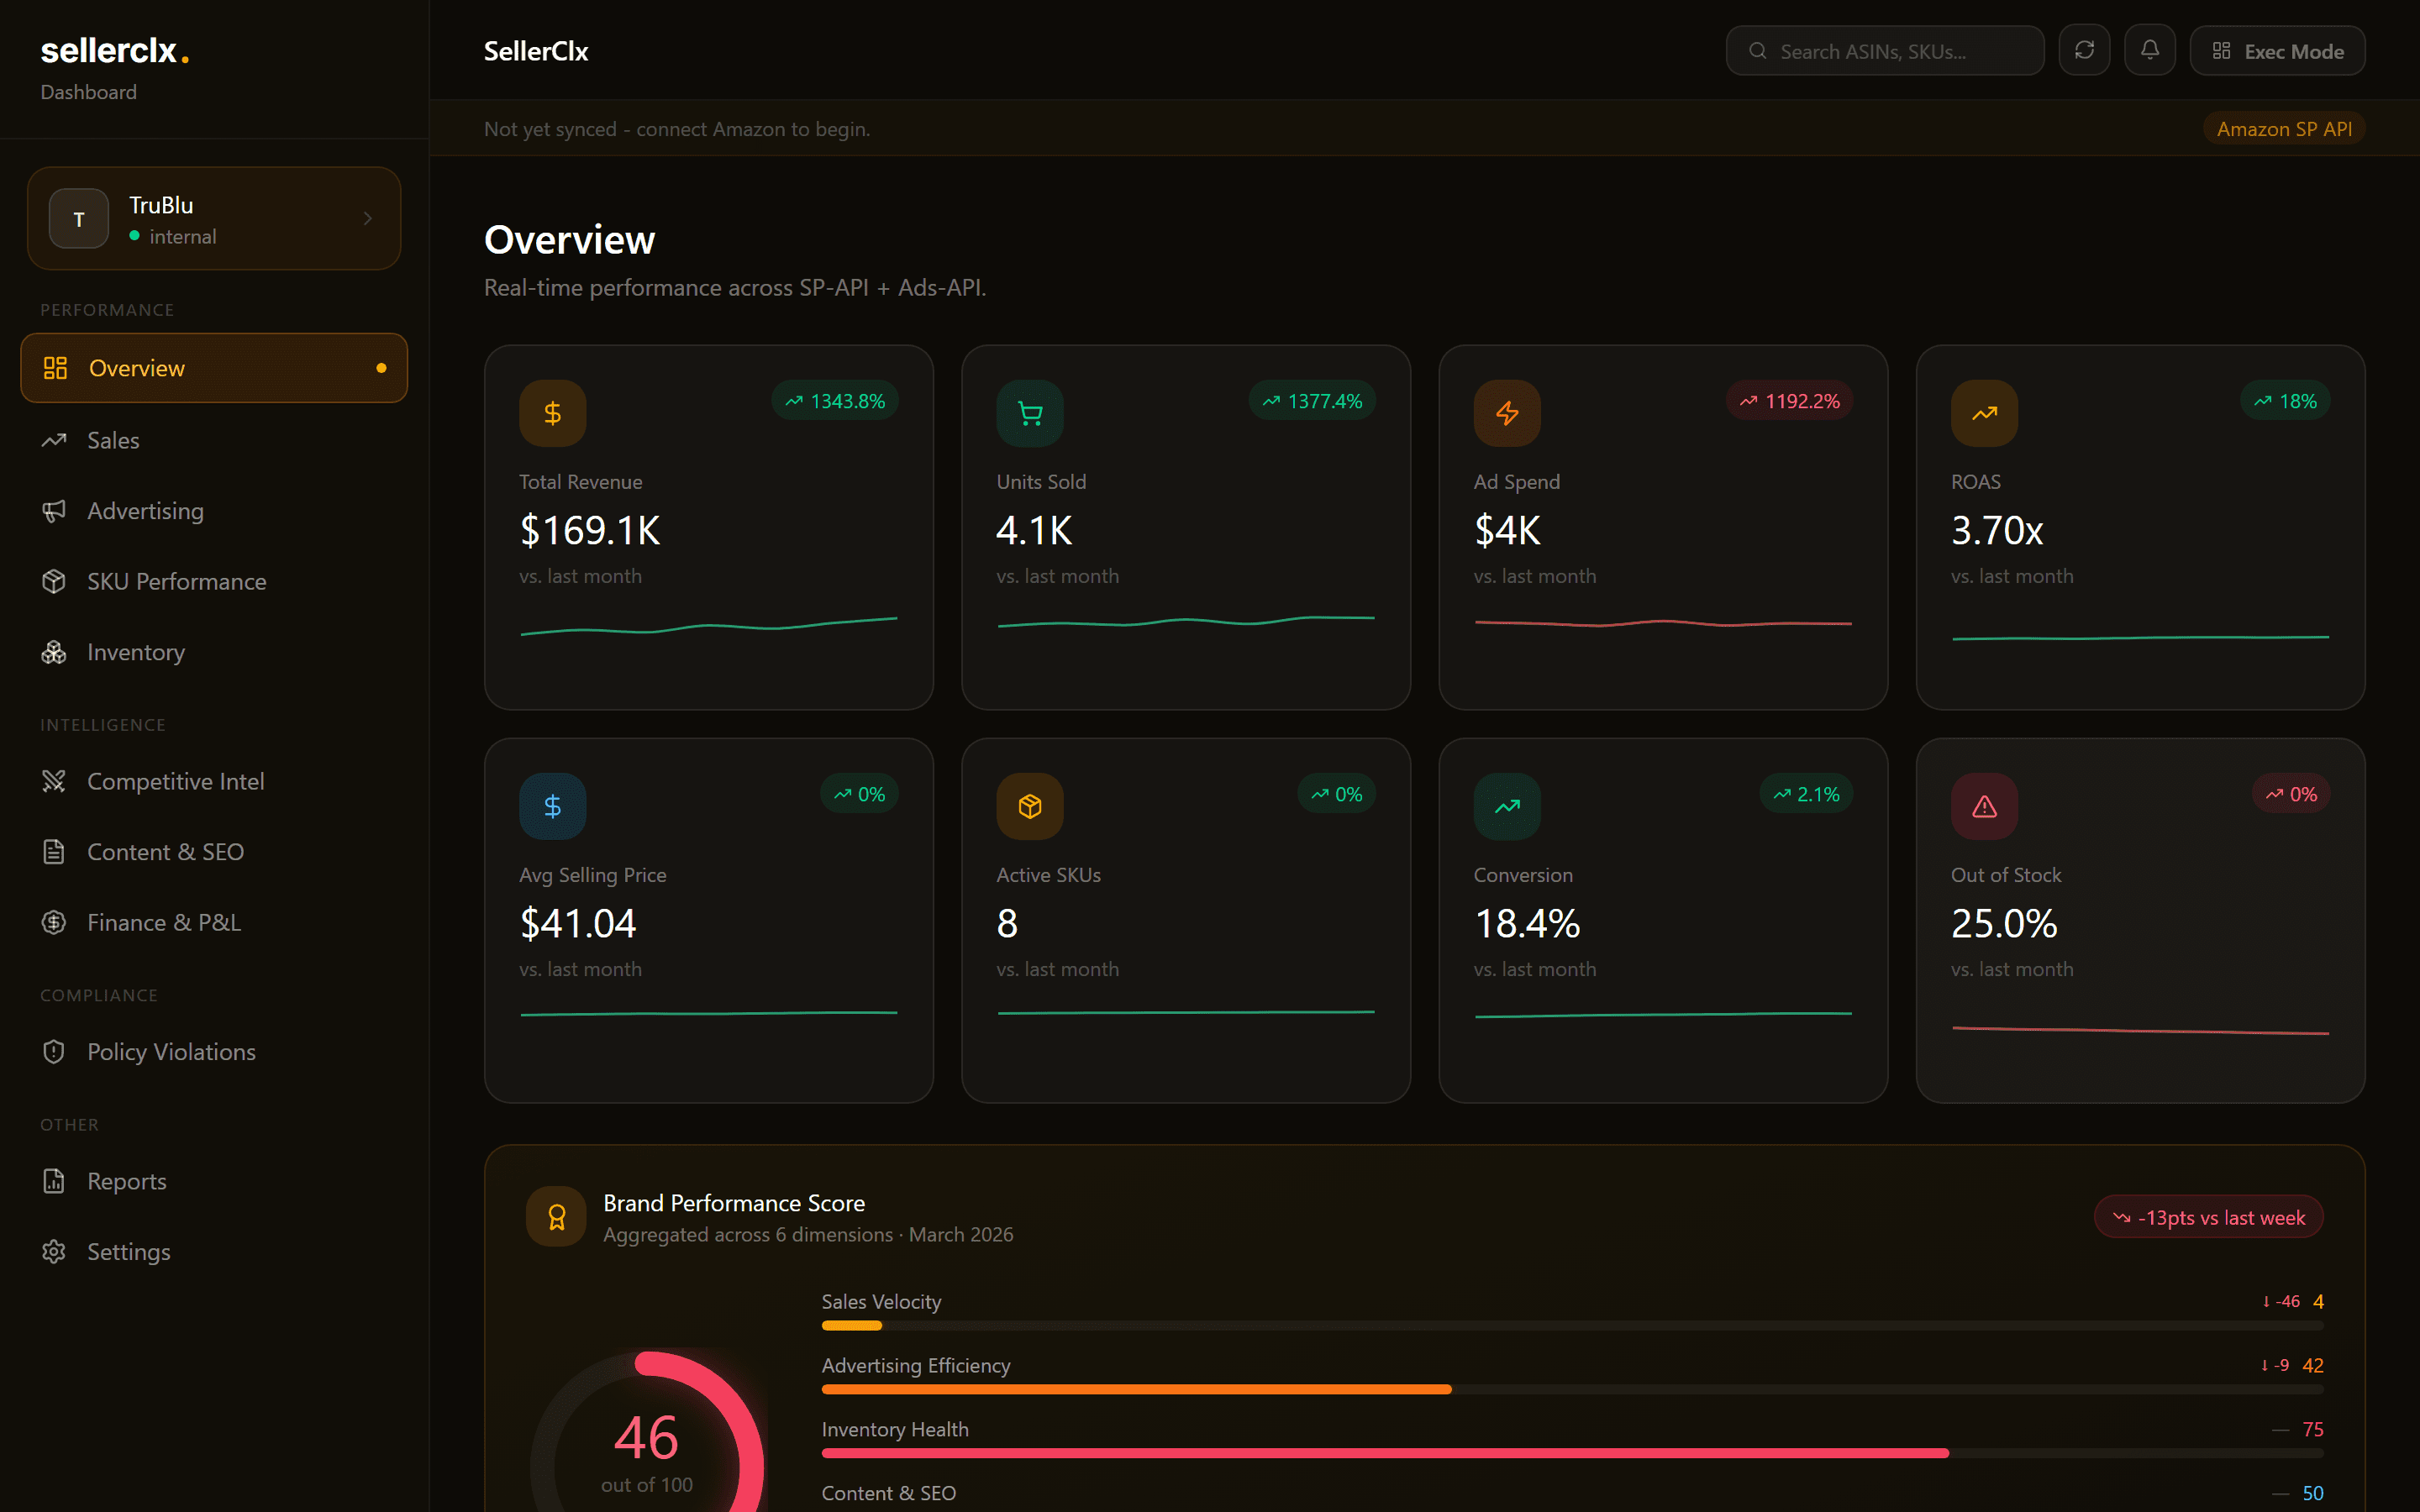Click the 18% ROAS change badge
The image size is (2420, 1512).
[x=2284, y=401]
